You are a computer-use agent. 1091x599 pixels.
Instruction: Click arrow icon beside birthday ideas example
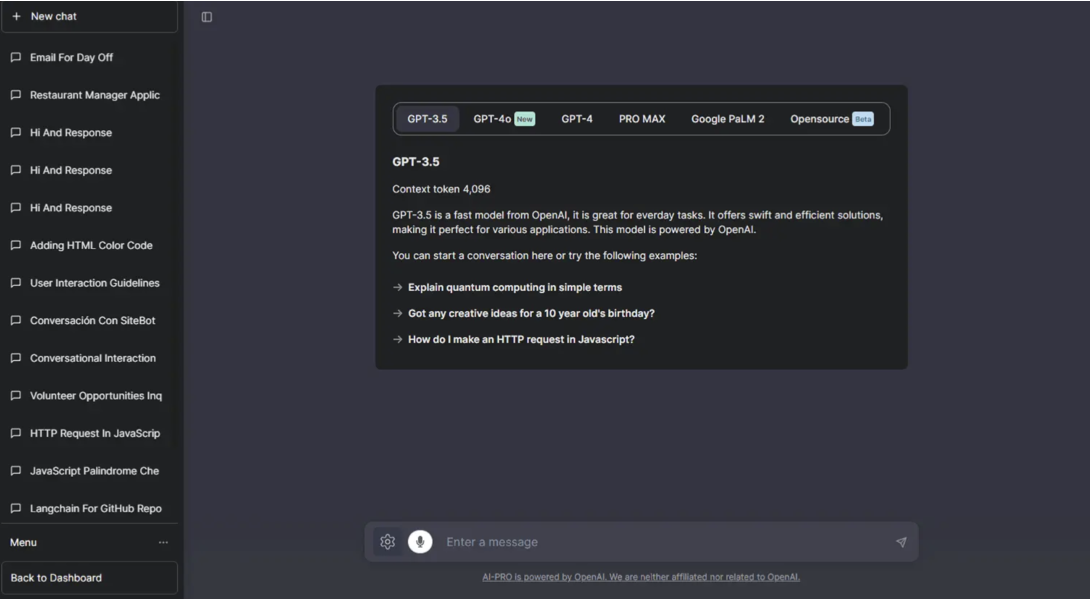tap(397, 313)
